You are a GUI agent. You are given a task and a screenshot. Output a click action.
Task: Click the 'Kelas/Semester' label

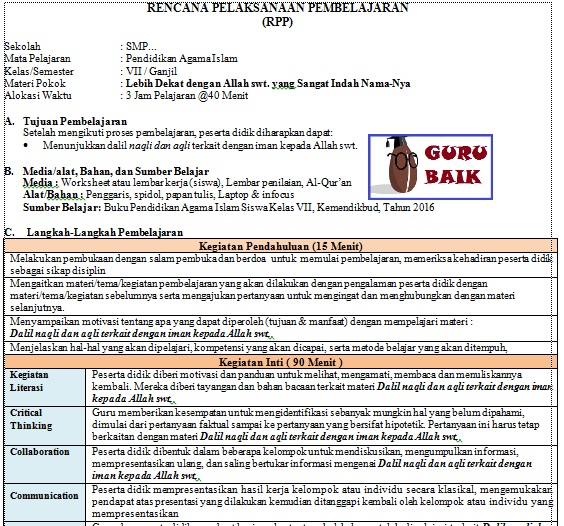pos(39,71)
